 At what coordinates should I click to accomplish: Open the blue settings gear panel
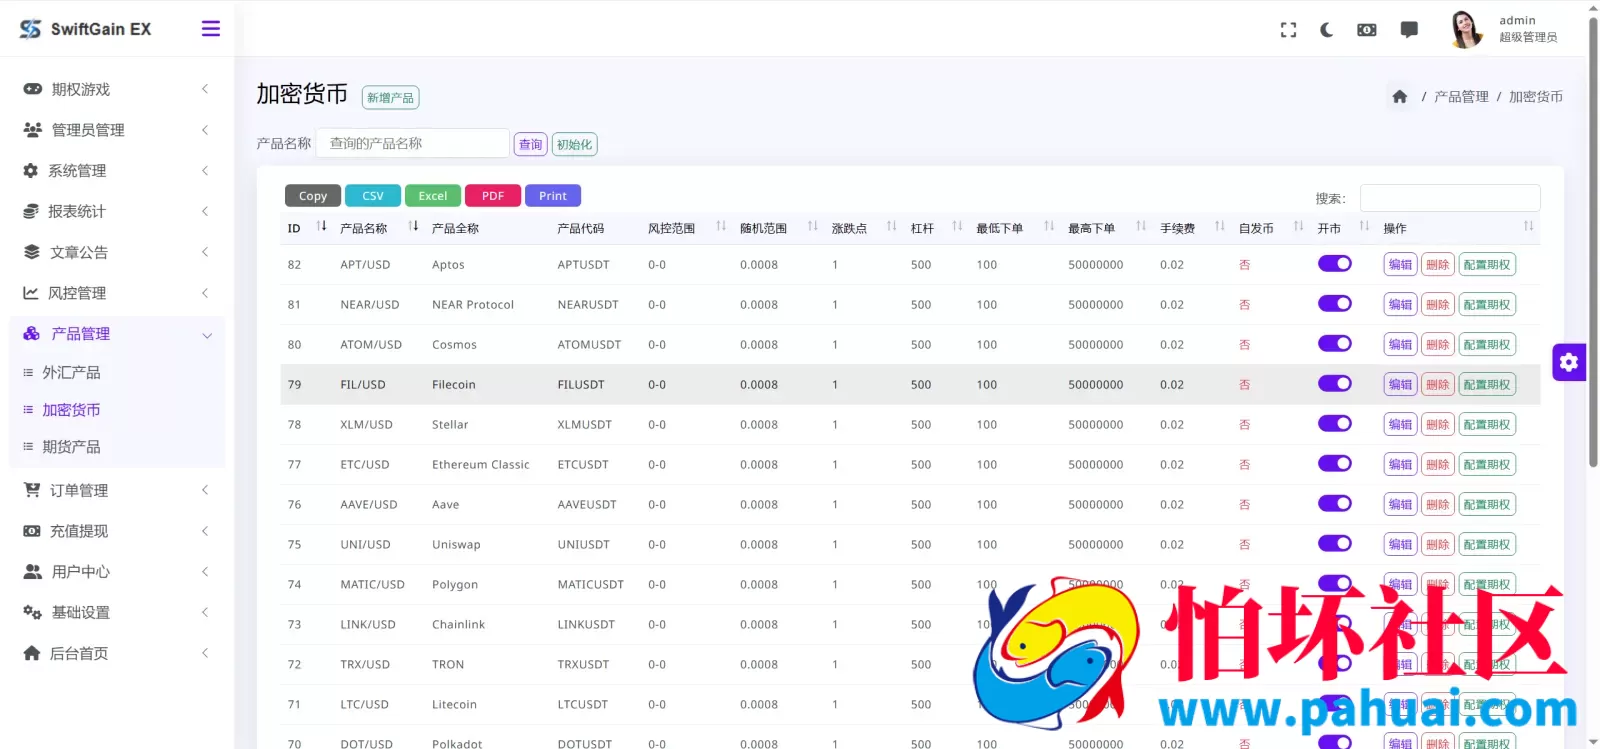tap(1568, 362)
